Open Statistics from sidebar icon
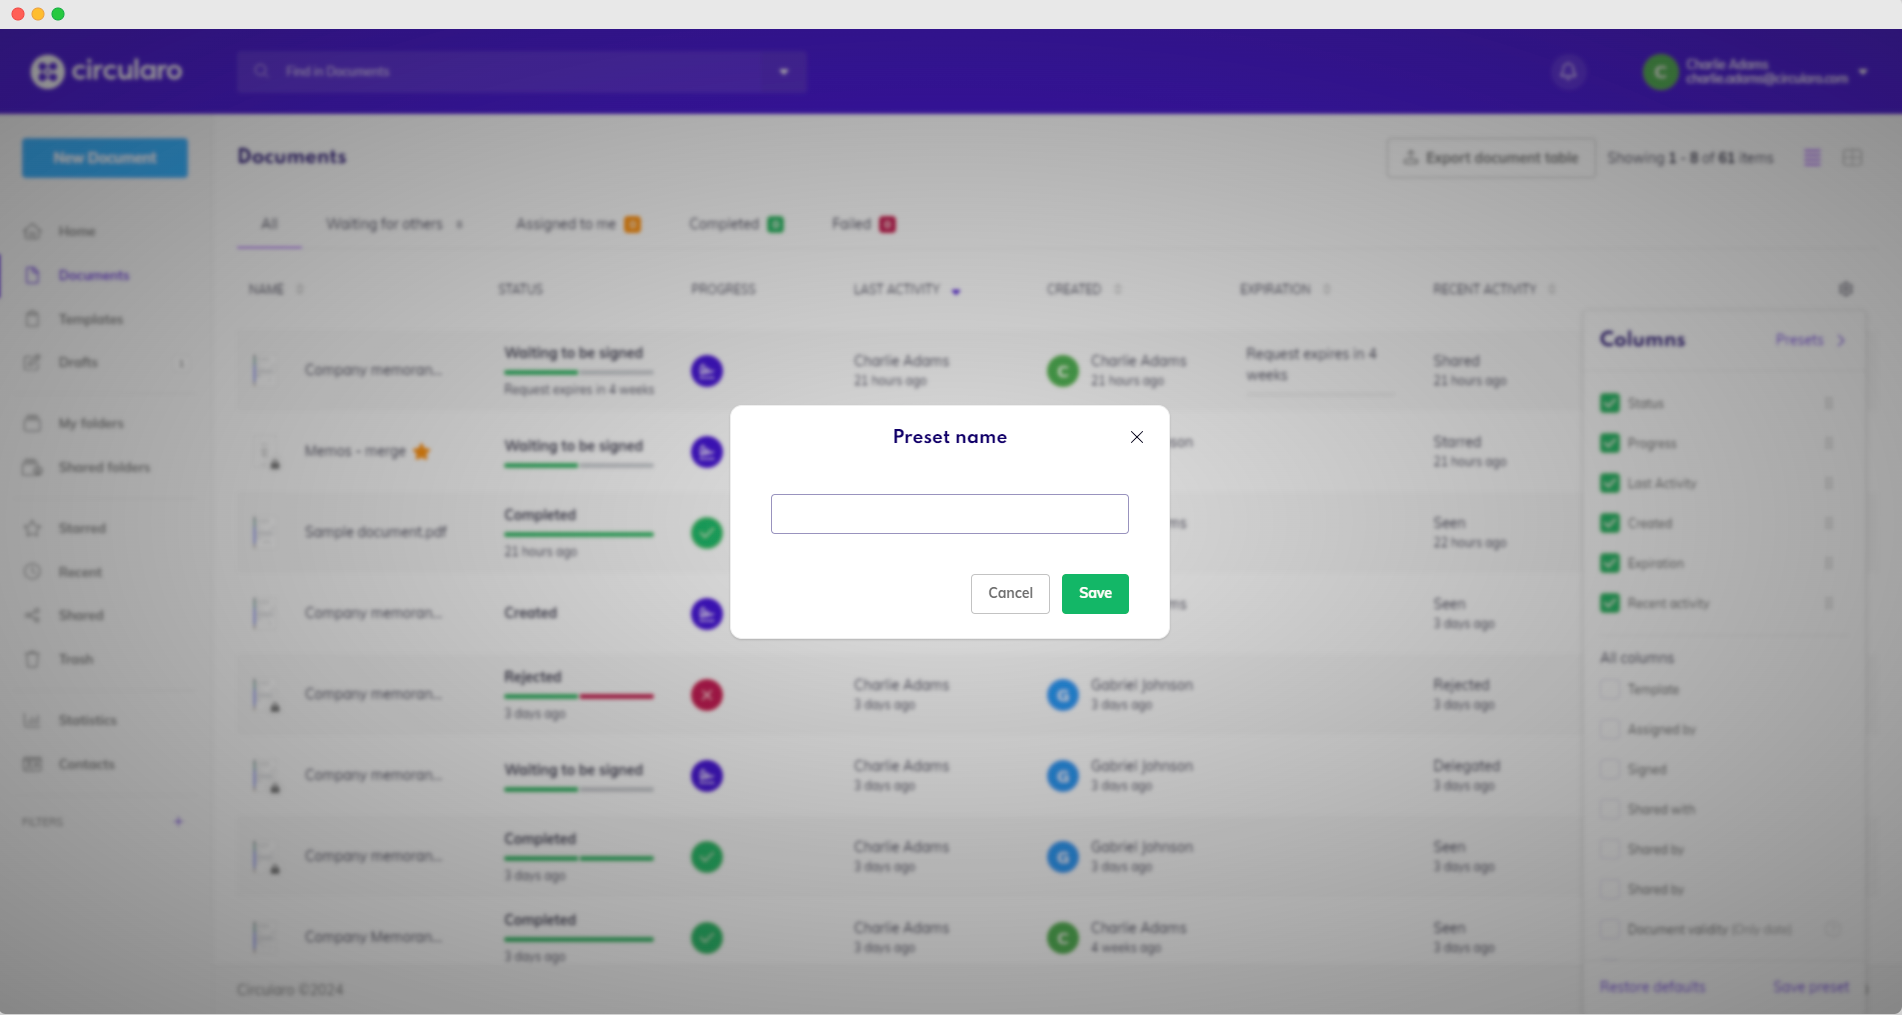The width and height of the screenshot is (1902, 1015). (33, 720)
